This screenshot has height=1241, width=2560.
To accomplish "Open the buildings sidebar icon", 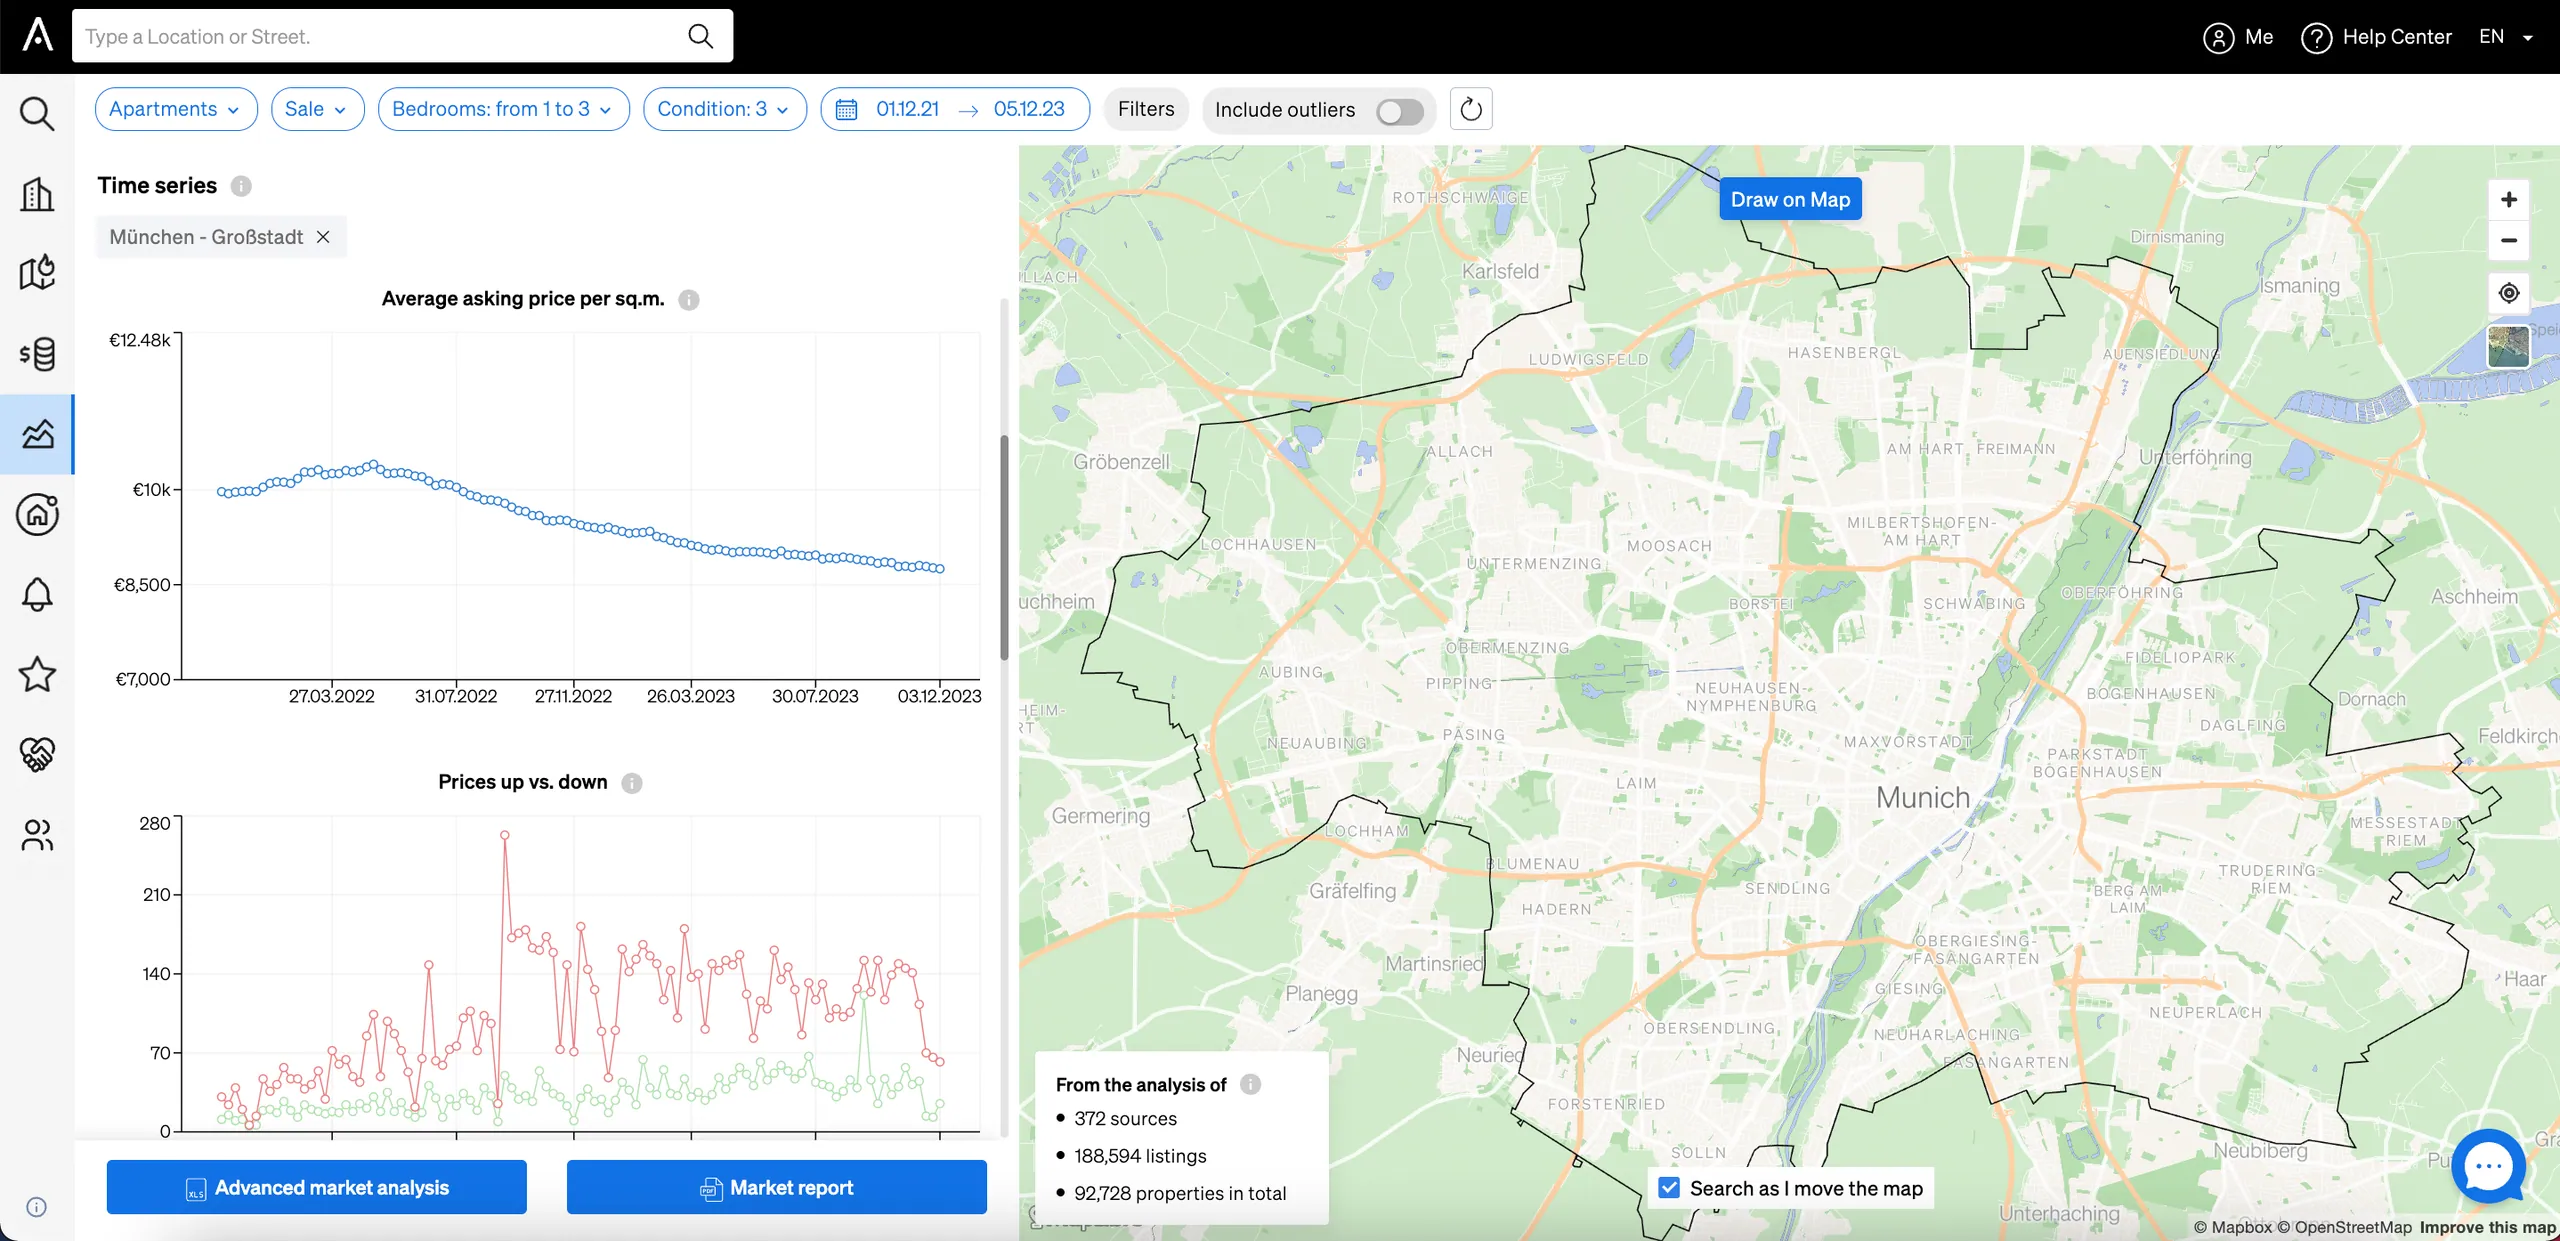I will (x=37, y=194).
